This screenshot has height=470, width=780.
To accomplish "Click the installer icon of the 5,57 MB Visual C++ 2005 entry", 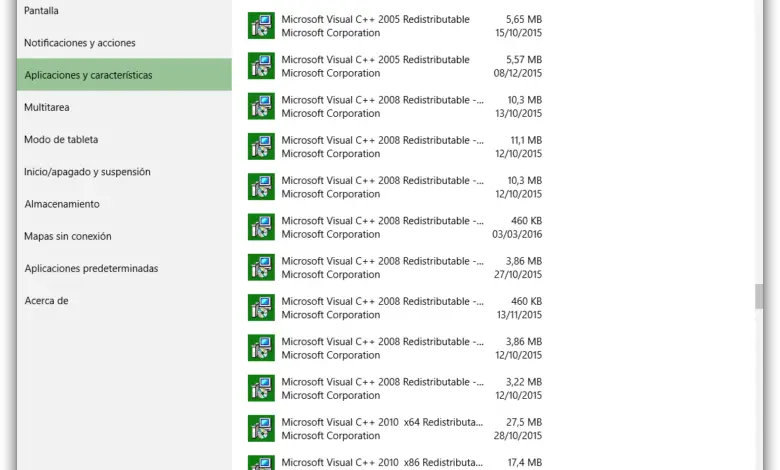I will point(261,66).
